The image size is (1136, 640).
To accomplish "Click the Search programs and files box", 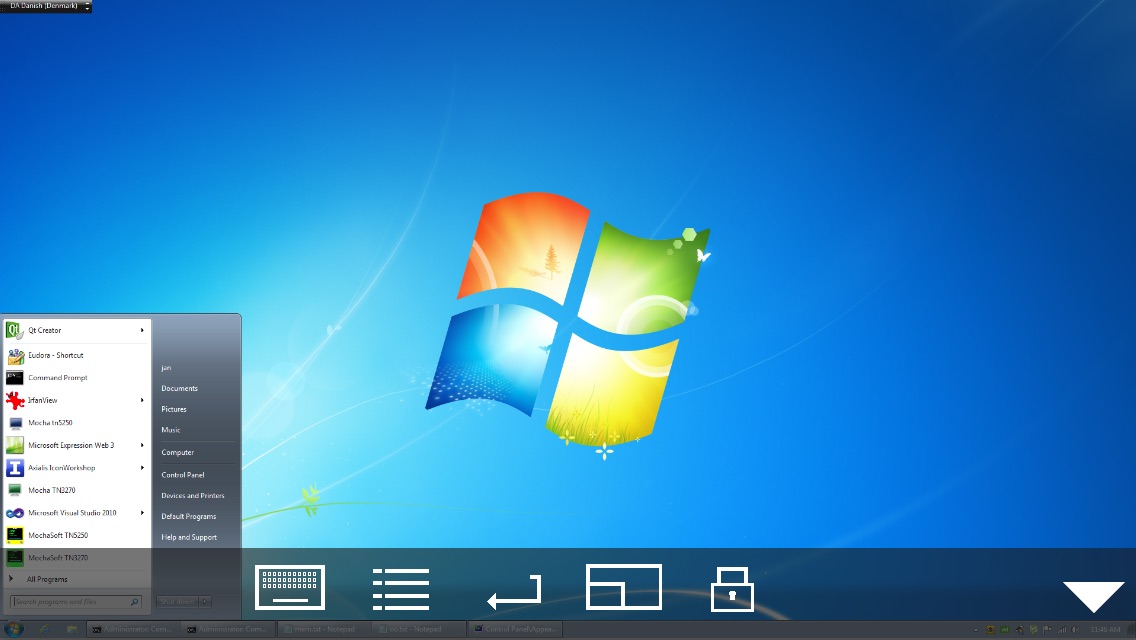I will [x=75, y=602].
